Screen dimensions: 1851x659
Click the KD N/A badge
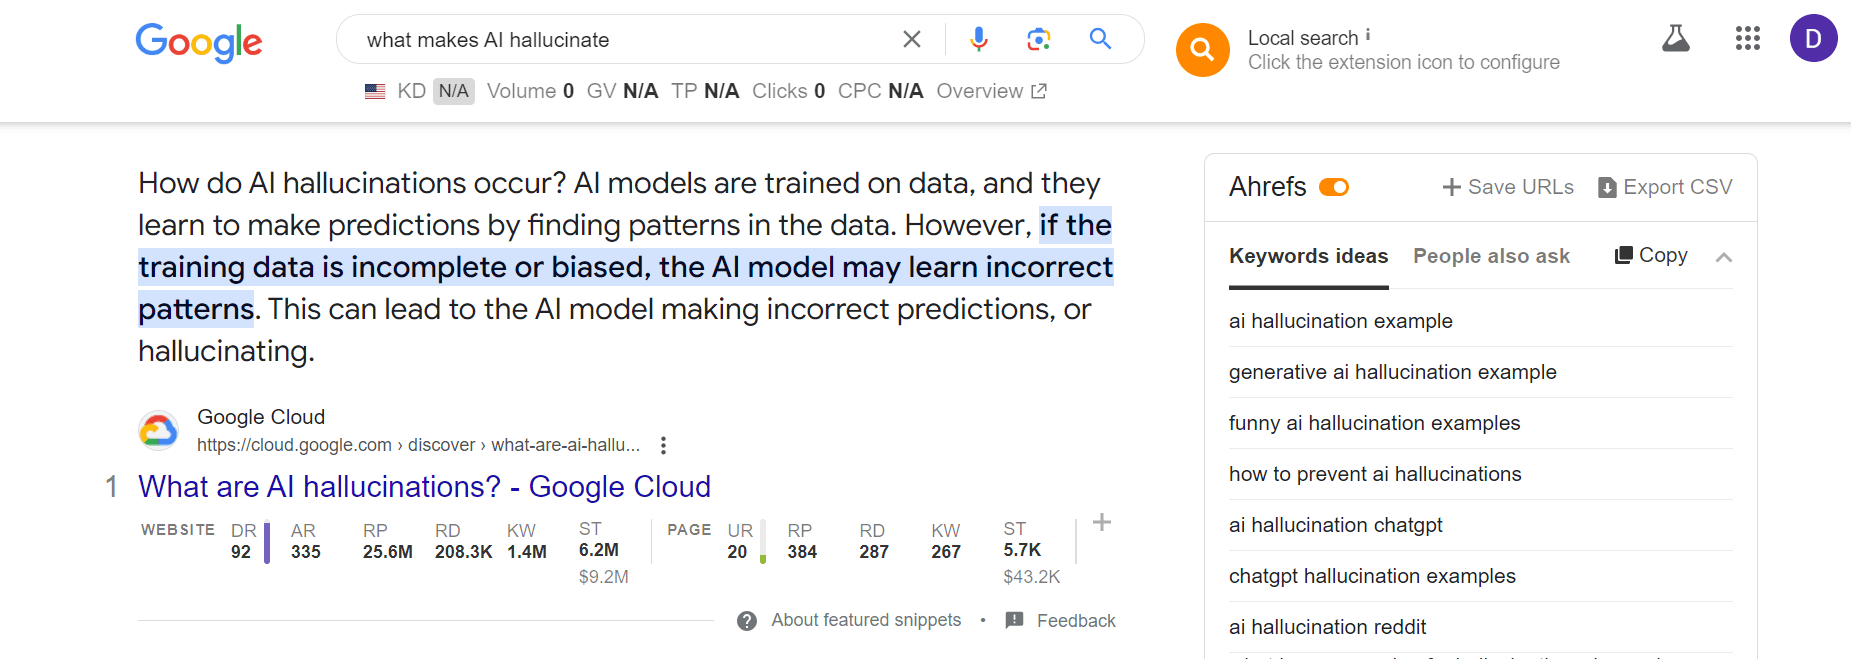(453, 91)
